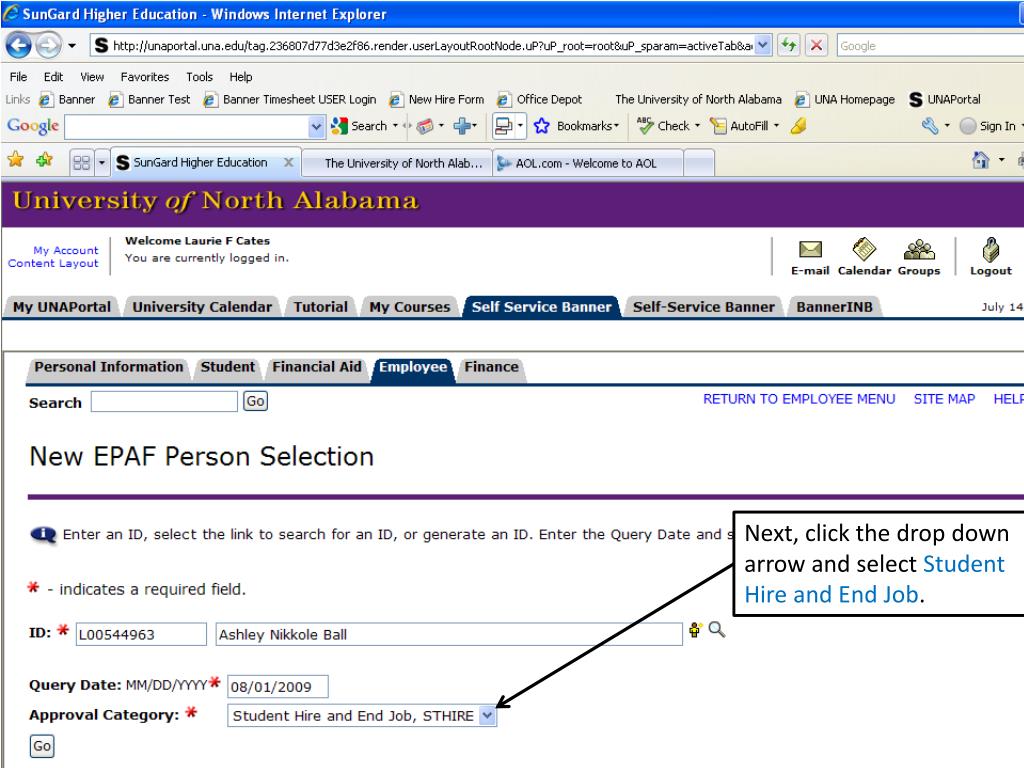This screenshot has height=768, width=1024.
Task: Expand the AutoFill dropdown arrow
Action: (776, 125)
